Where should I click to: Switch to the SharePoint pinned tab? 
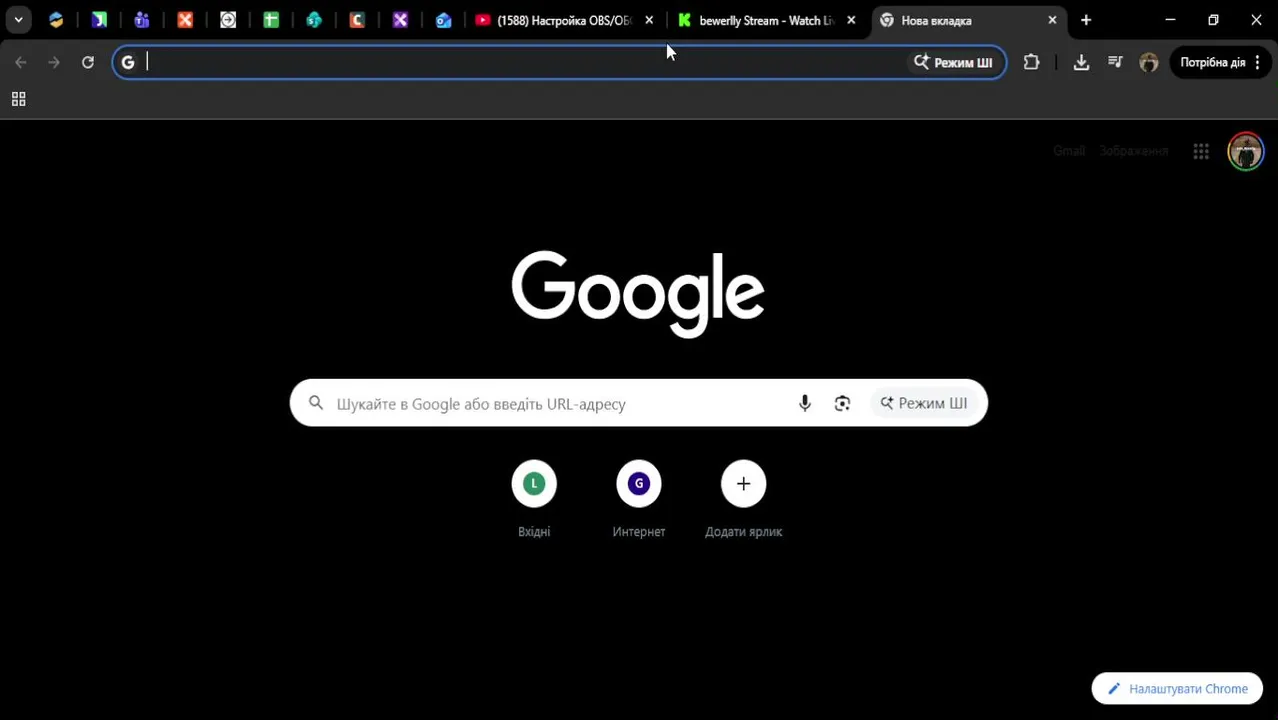coord(314,20)
